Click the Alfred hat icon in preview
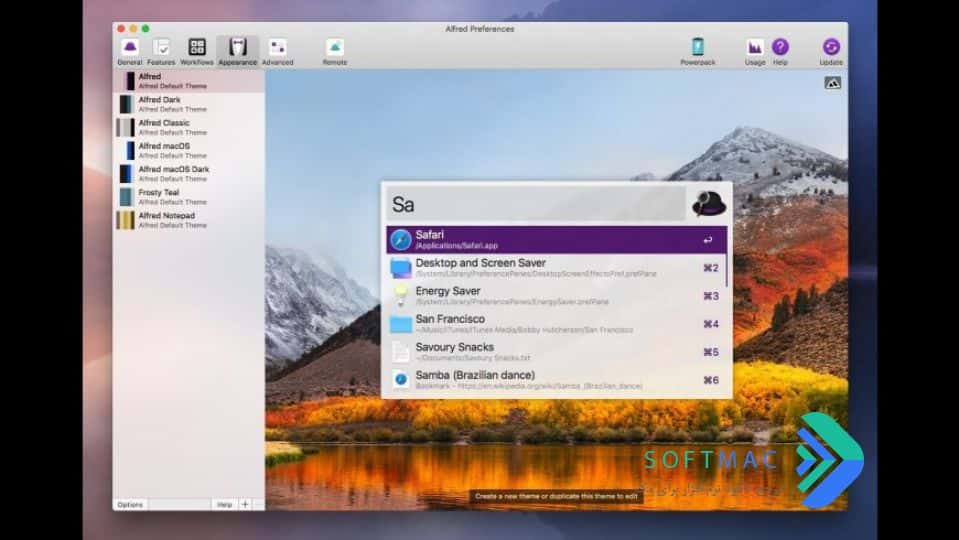The image size is (959, 540). tap(709, 204)
